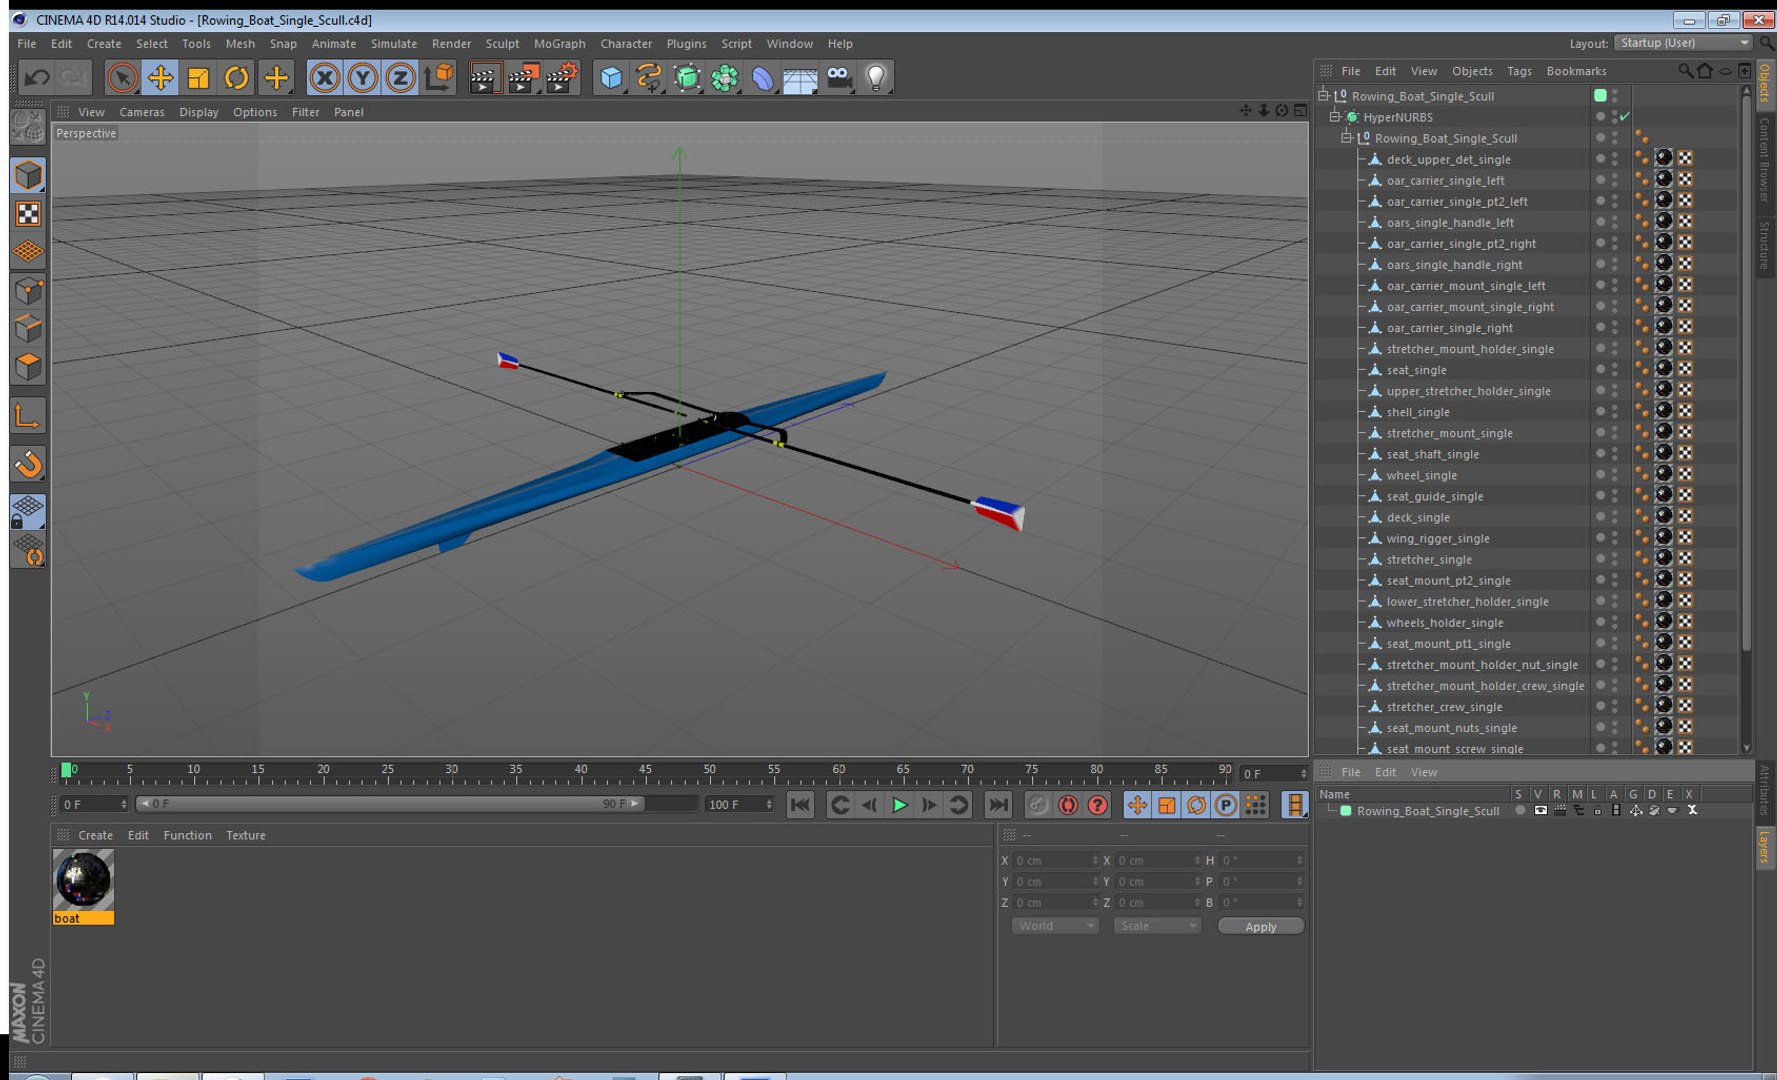This screenshot has height=1080, width=1777.
Task: Add a Cube primitive object
Action: (611, 77)
